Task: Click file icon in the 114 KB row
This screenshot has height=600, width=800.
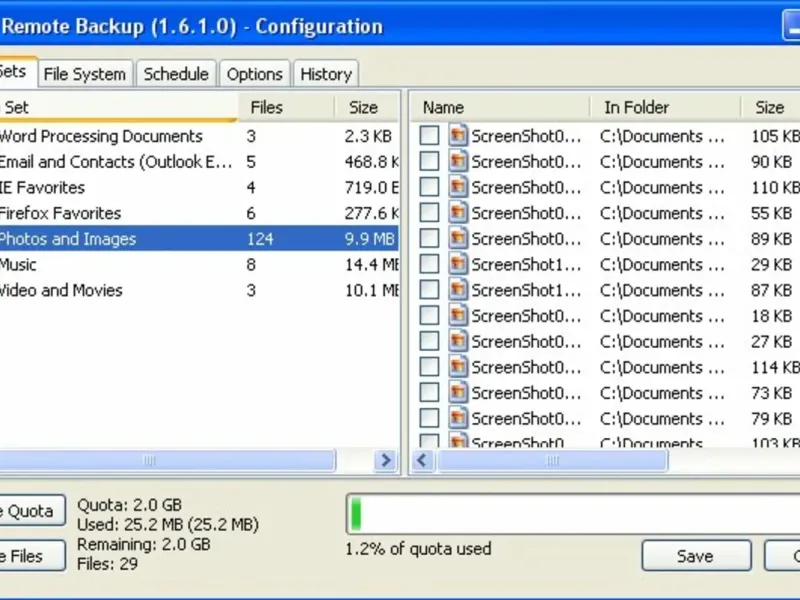Action: 458,366
